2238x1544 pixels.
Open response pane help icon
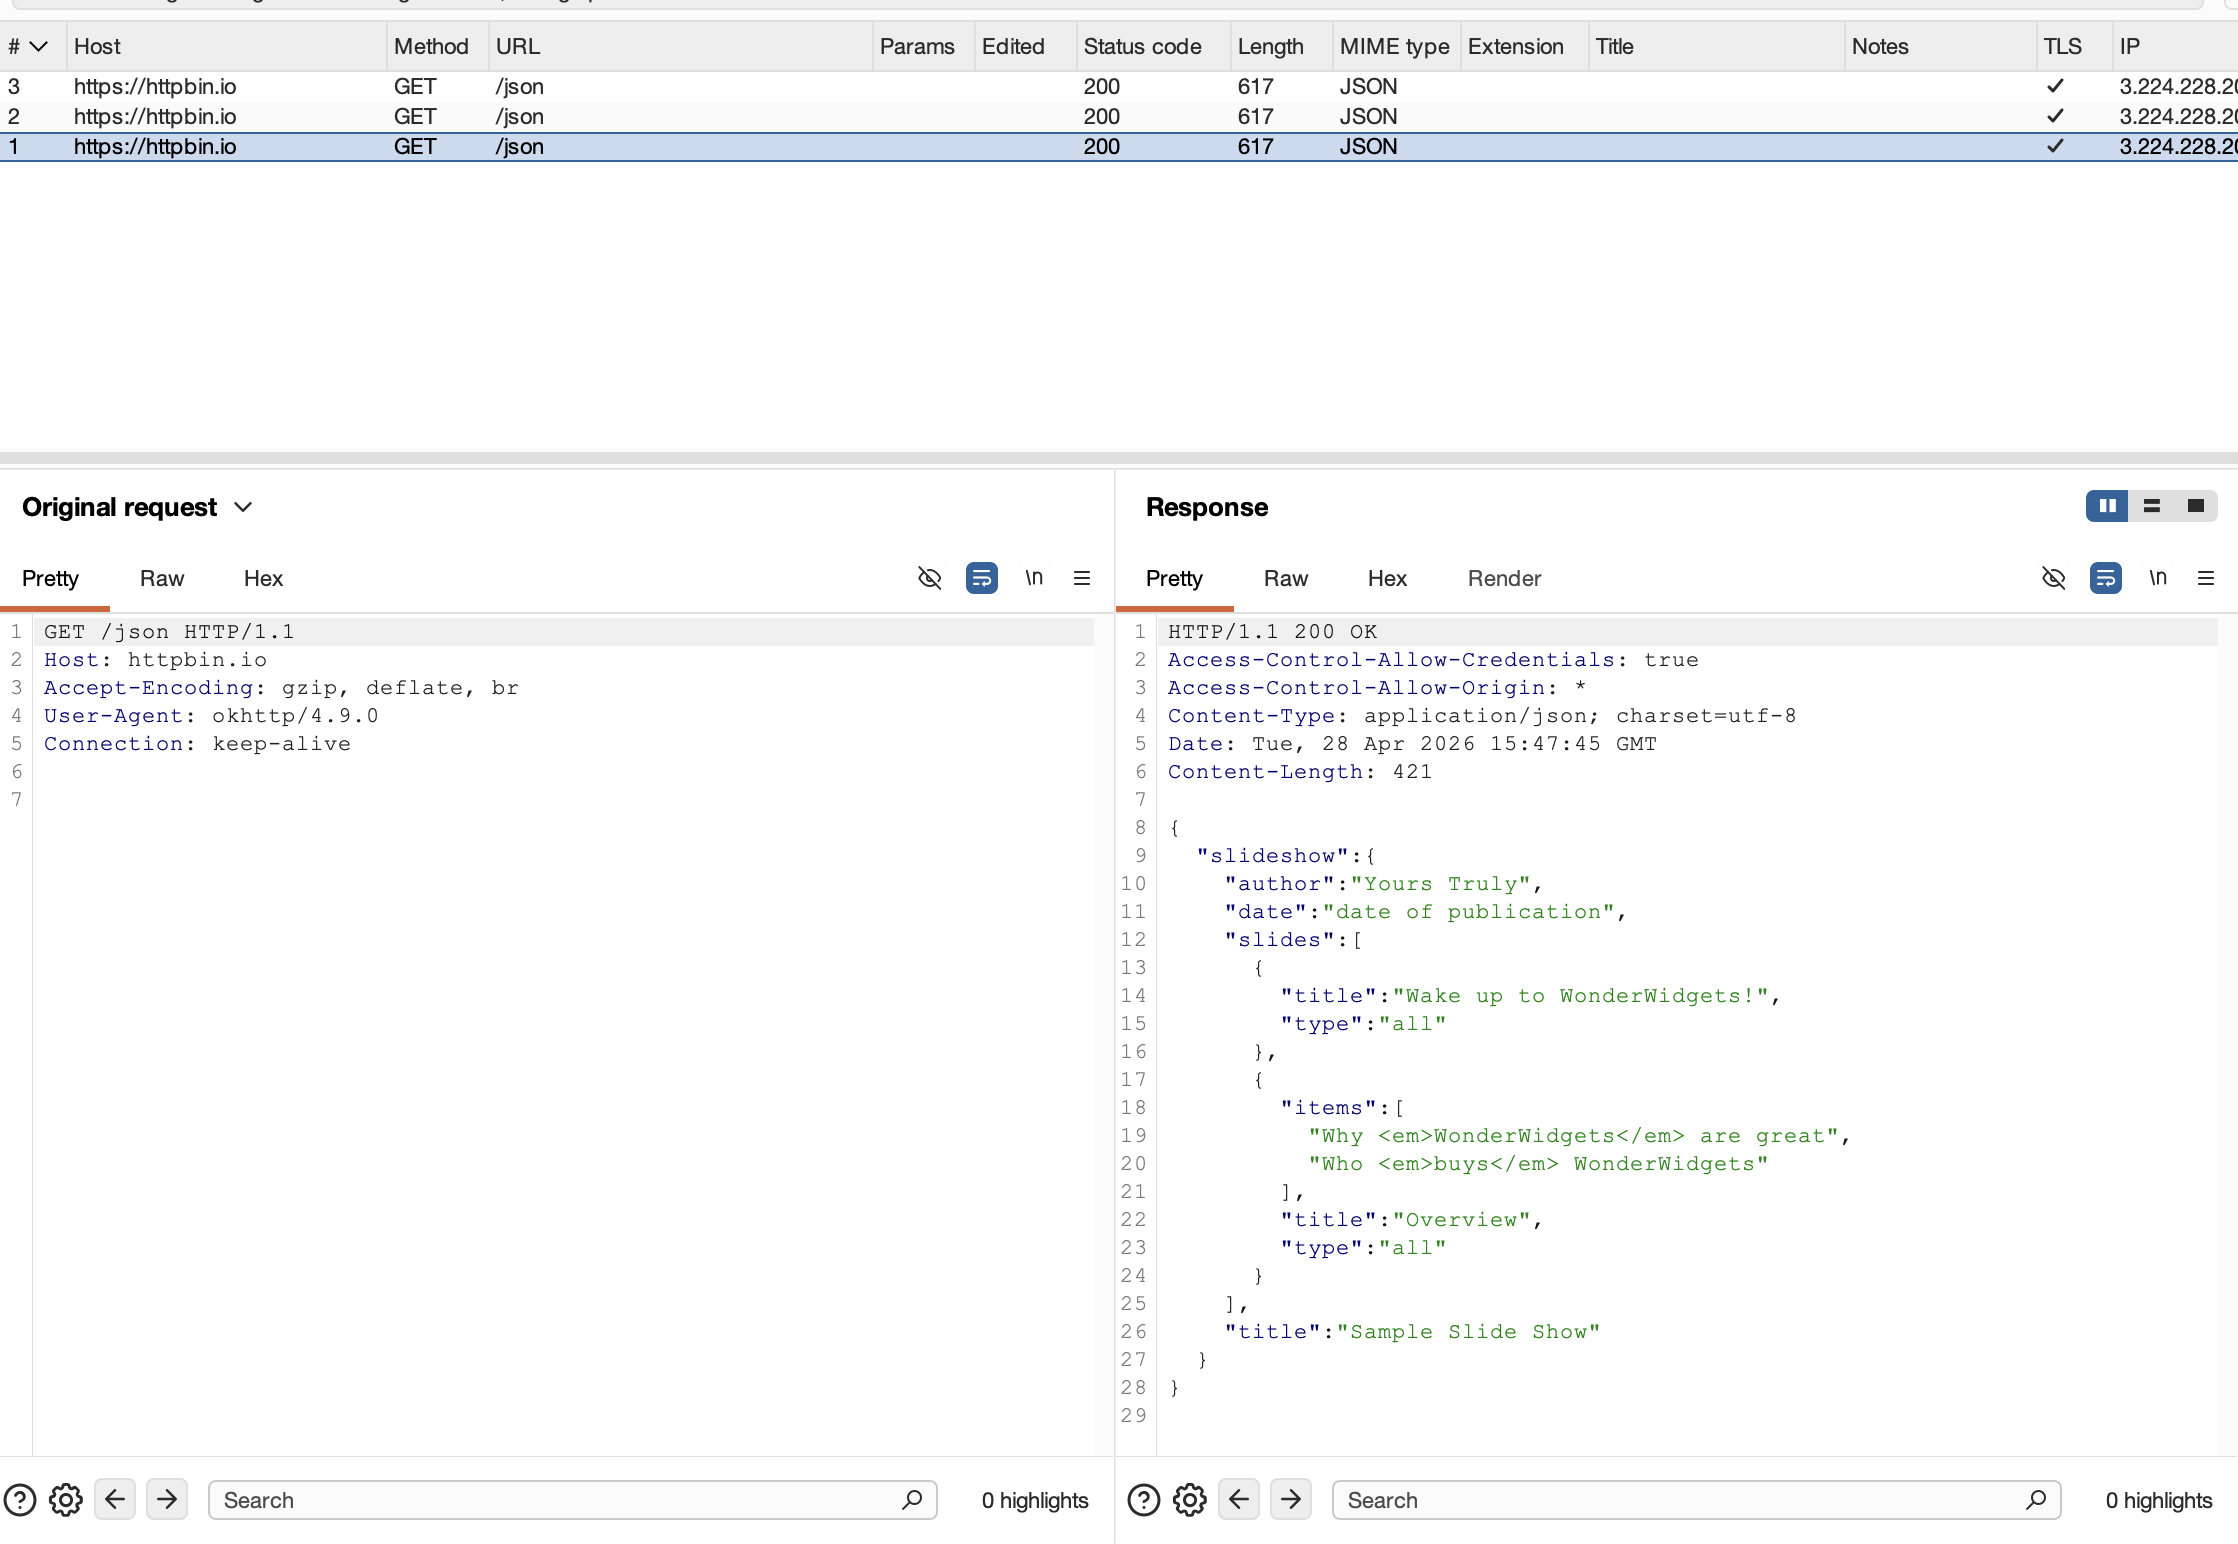tap(1143, 1500)
